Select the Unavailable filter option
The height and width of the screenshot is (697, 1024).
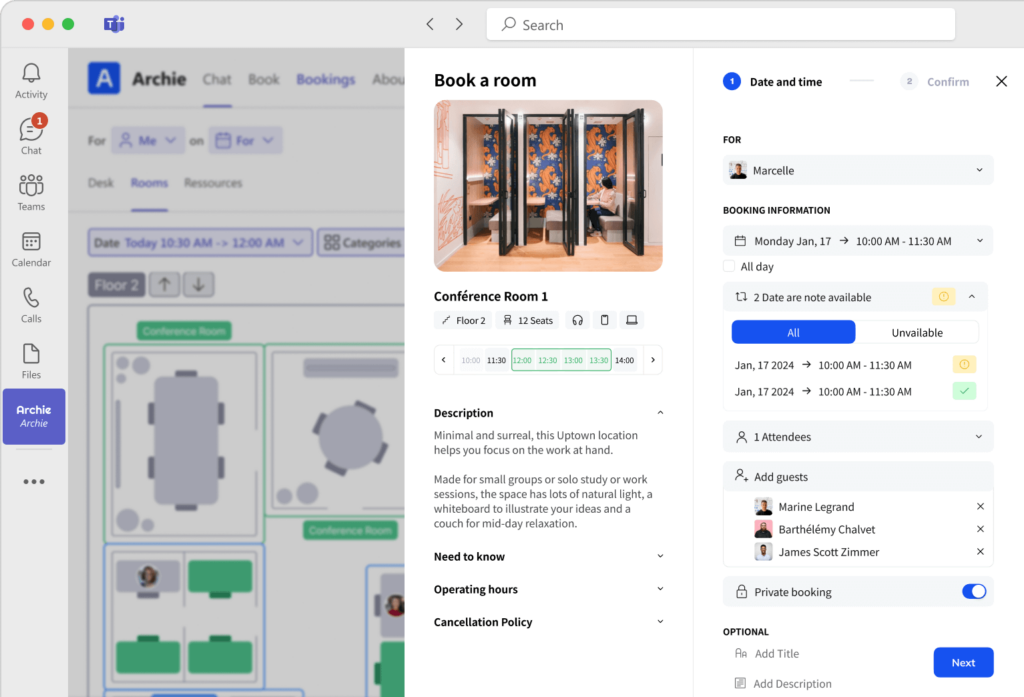[x=916, y=332]
